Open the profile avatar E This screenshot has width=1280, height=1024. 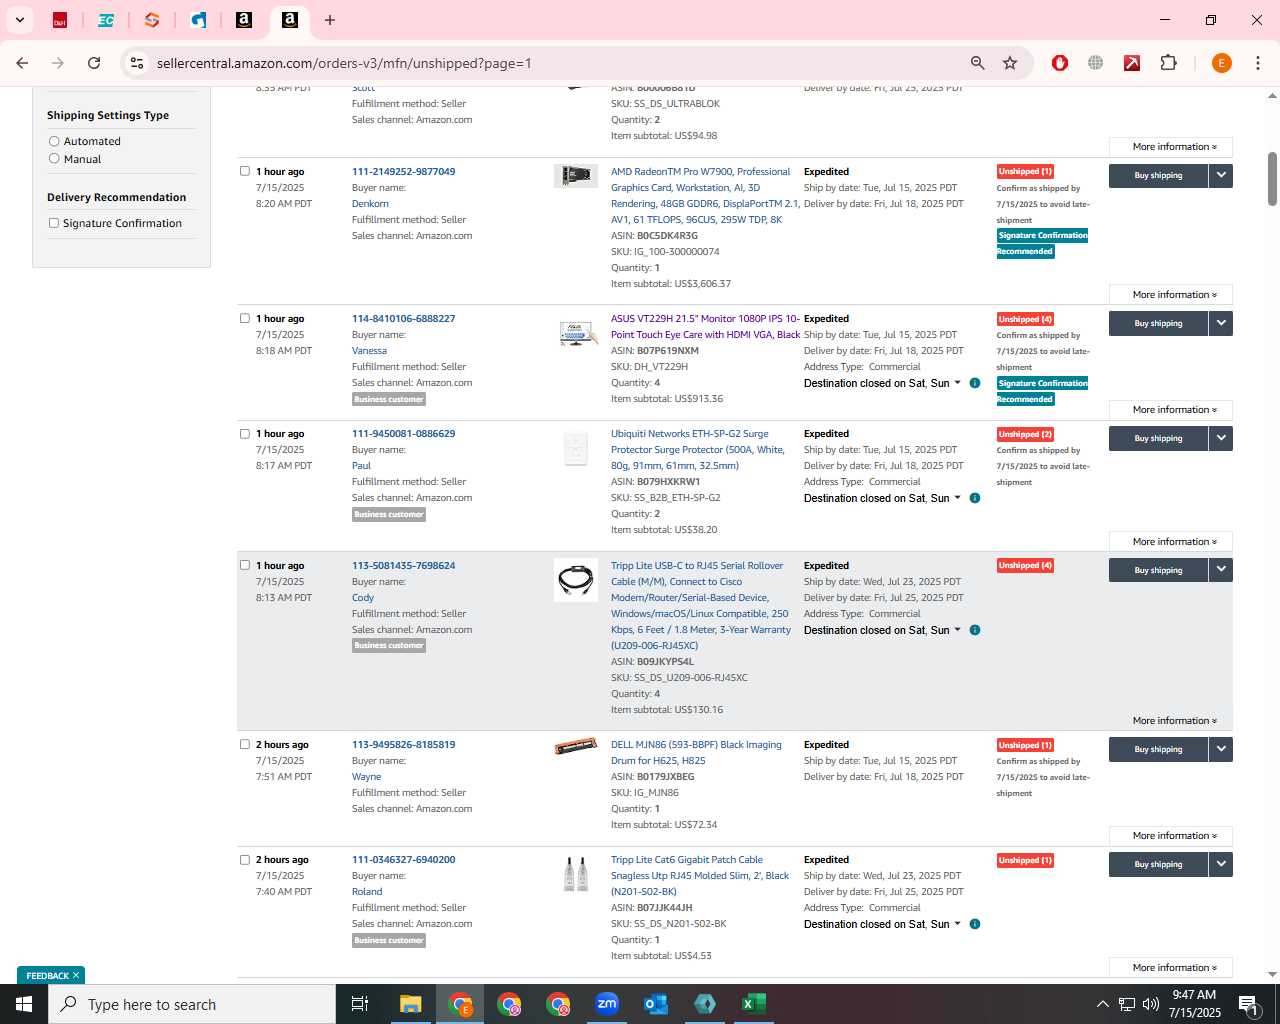click(1221, 63)
